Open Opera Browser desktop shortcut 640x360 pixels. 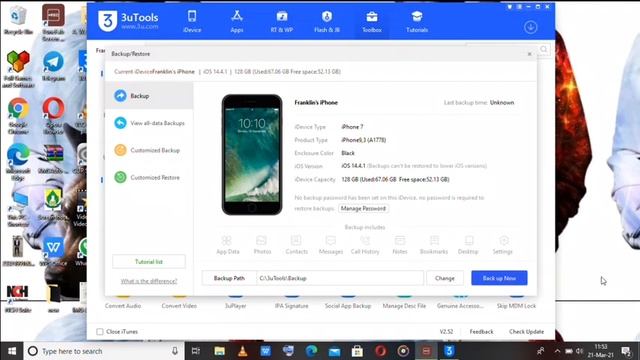(x=53, y=116)
